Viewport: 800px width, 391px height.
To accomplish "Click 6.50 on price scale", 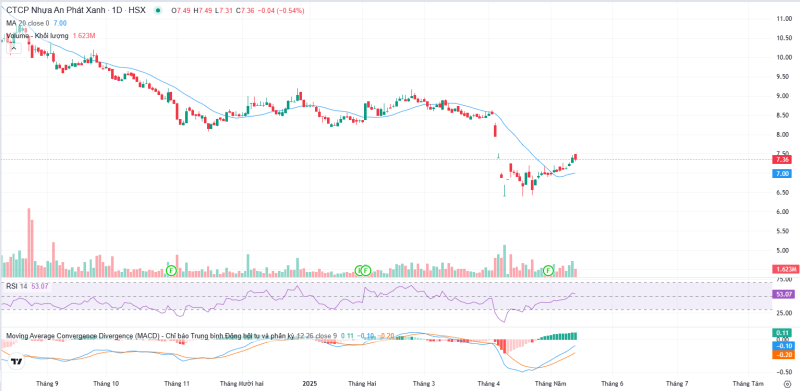I will click(x=784, y=192).
